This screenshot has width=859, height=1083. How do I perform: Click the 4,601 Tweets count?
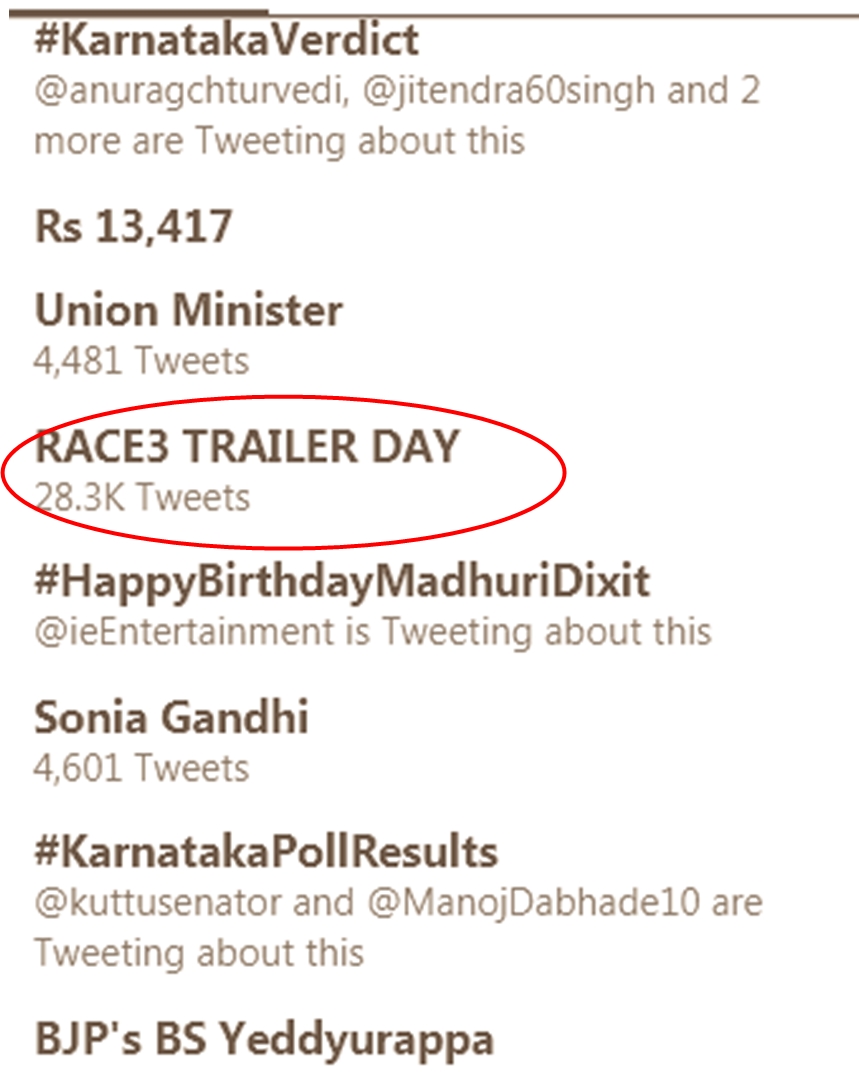pyautogui.click(x=141, y=768)
